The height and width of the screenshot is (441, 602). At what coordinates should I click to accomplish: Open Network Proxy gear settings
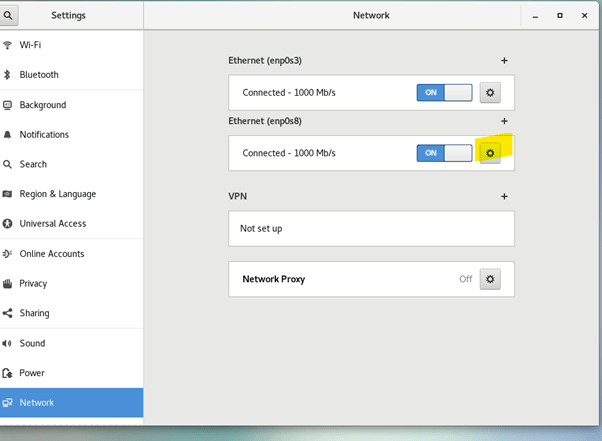tap(489, 279)
